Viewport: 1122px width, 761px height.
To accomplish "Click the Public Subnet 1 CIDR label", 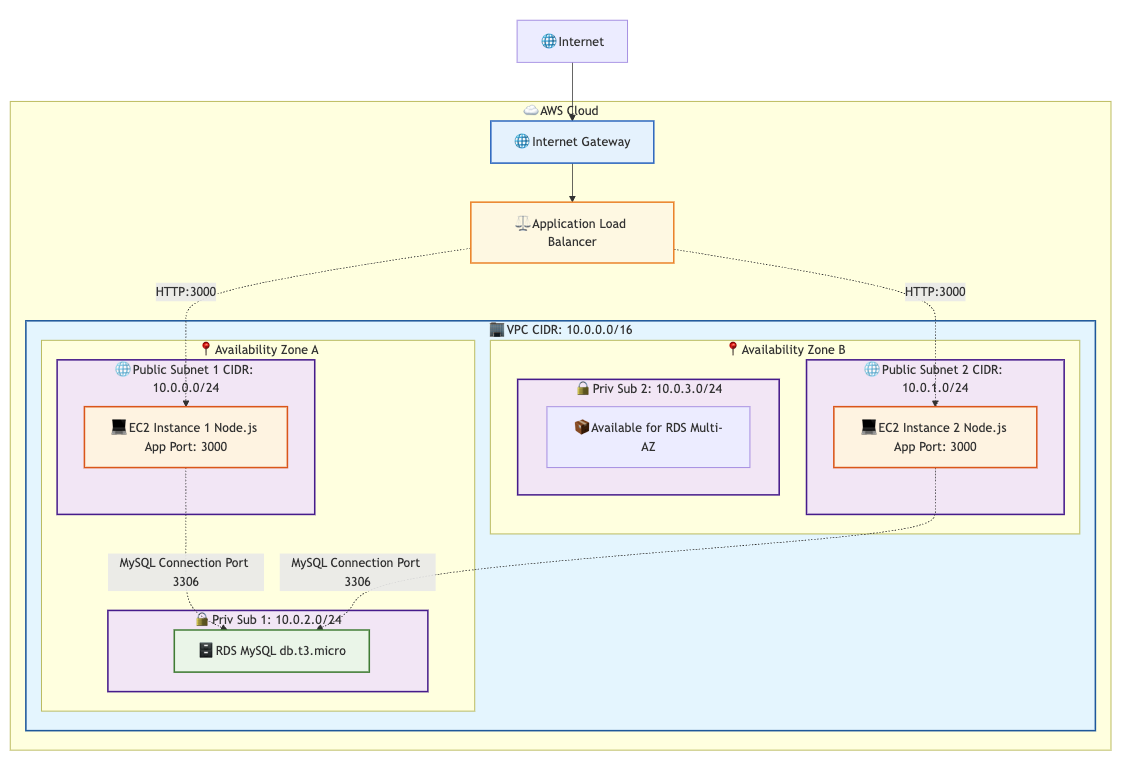I will coord(186,378).
